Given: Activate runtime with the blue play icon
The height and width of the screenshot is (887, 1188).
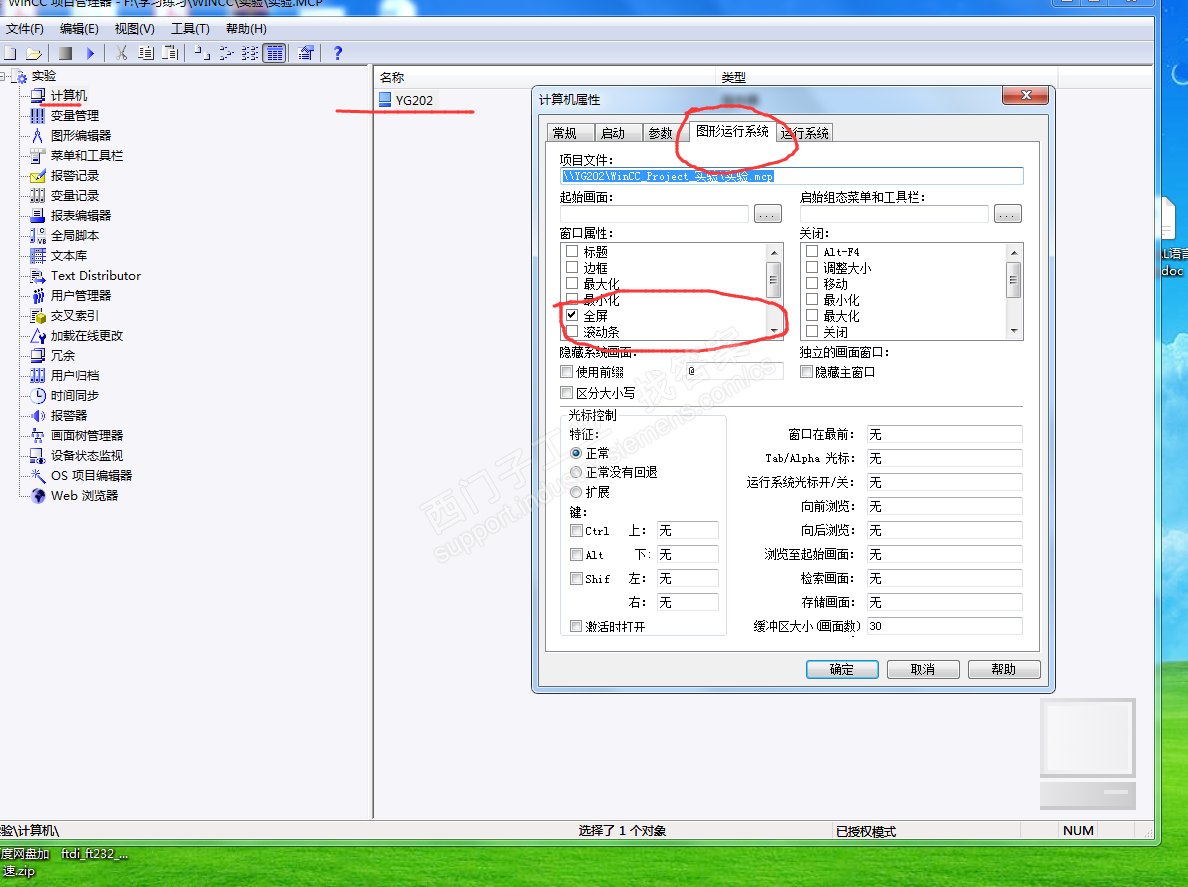Looking at the screenshot, I should [x=90, y=53].
